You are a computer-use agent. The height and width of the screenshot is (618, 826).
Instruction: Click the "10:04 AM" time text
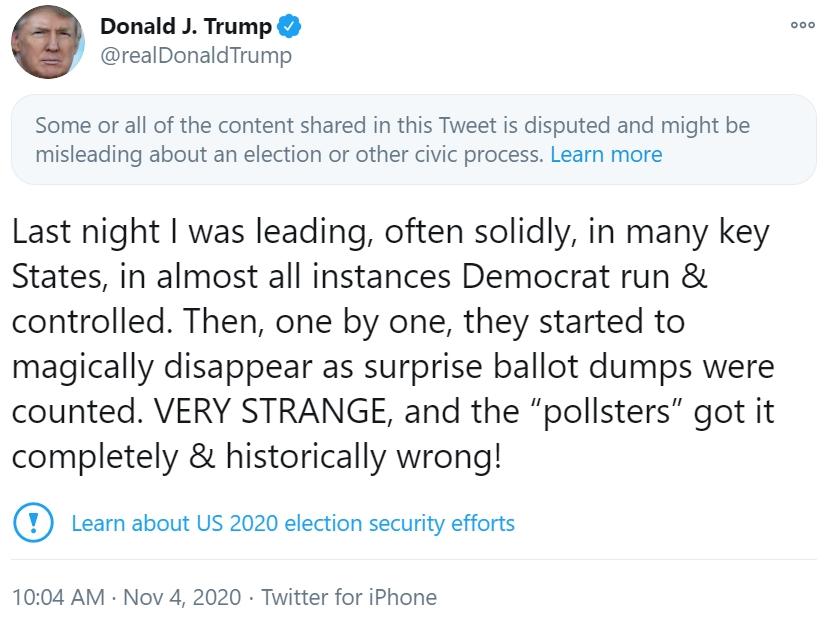[x=56, y=597]
